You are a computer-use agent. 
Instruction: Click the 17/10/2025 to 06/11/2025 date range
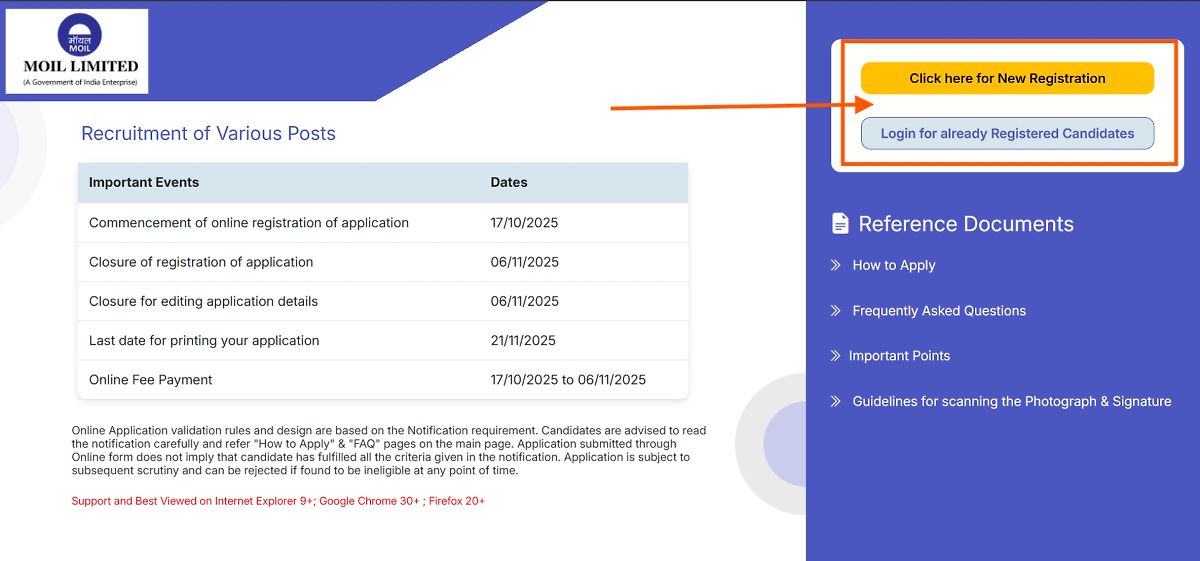(x=568, y=380)
